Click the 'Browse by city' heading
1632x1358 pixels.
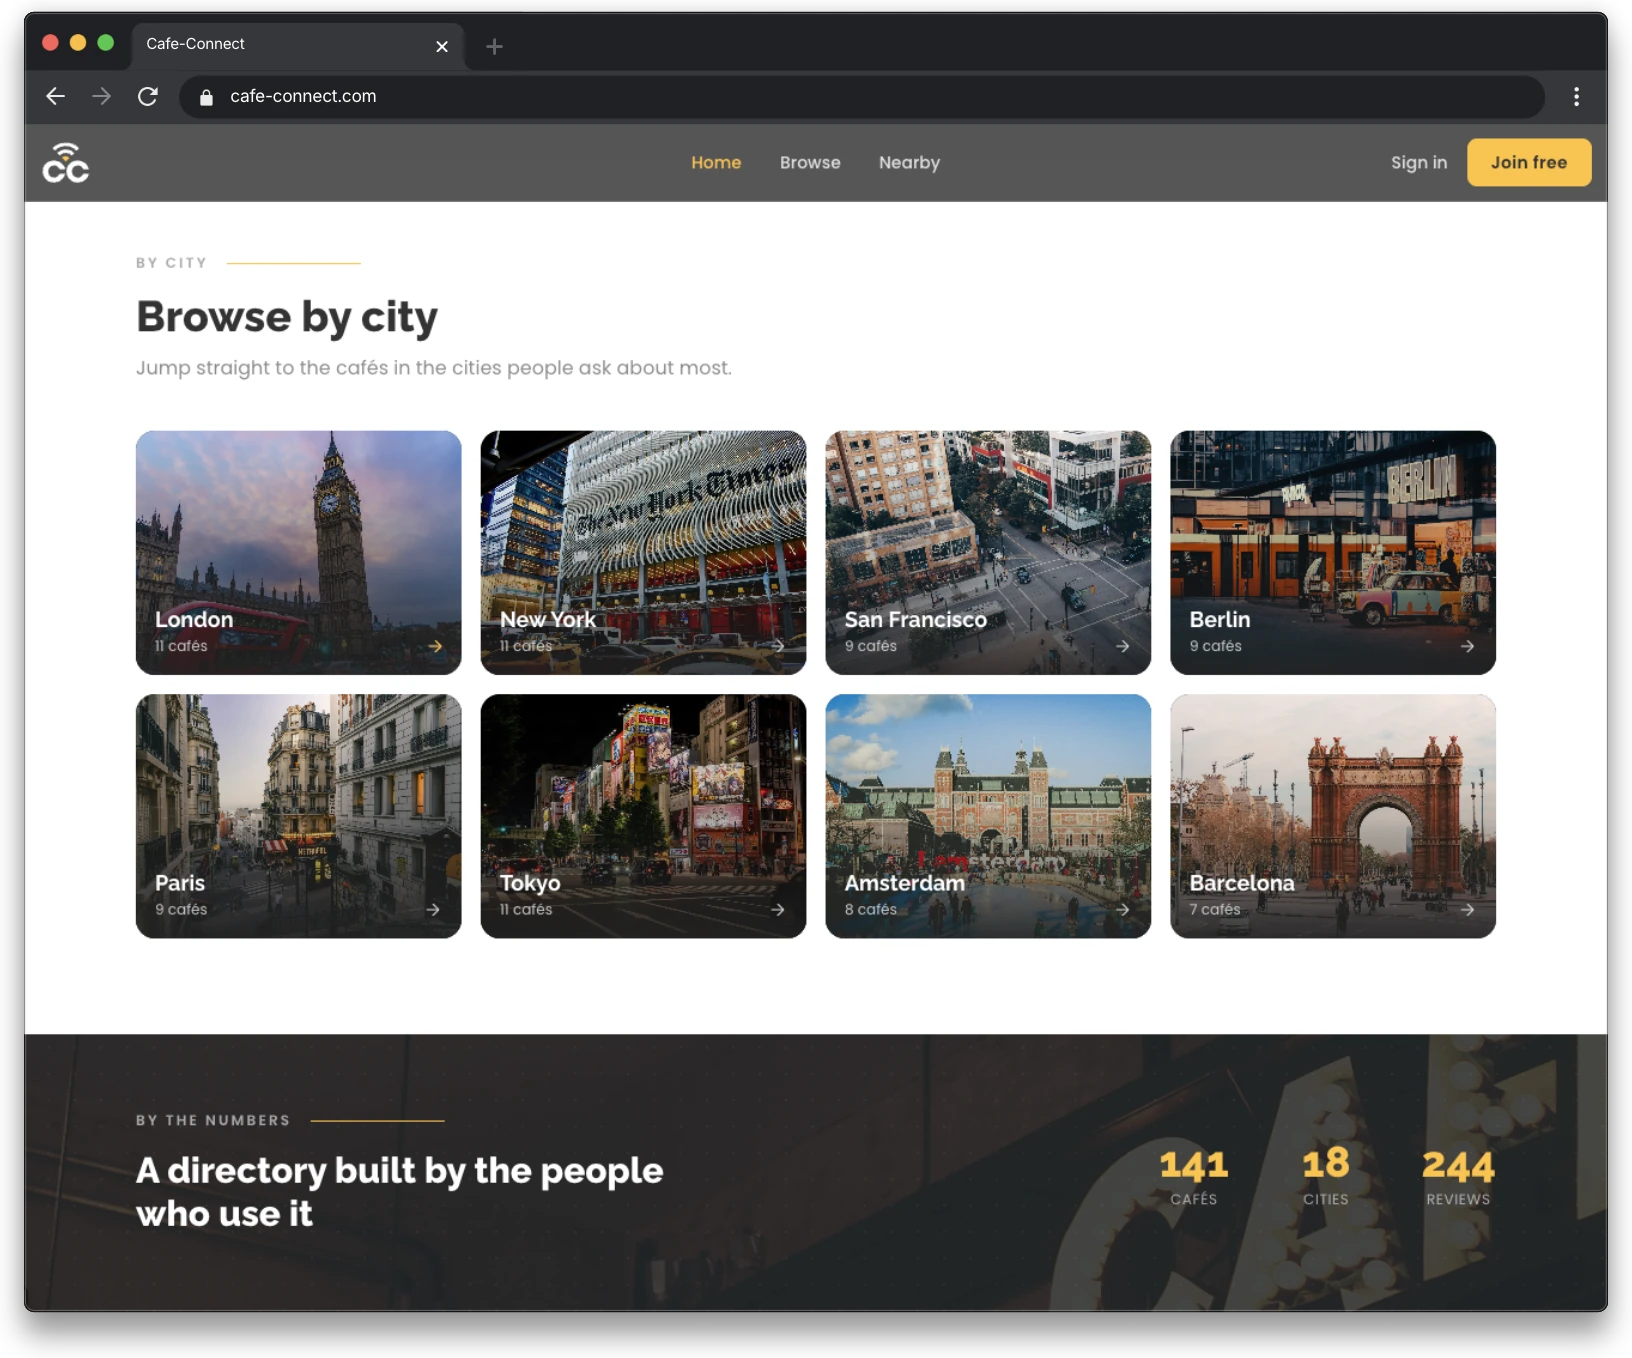coord(287,317)
